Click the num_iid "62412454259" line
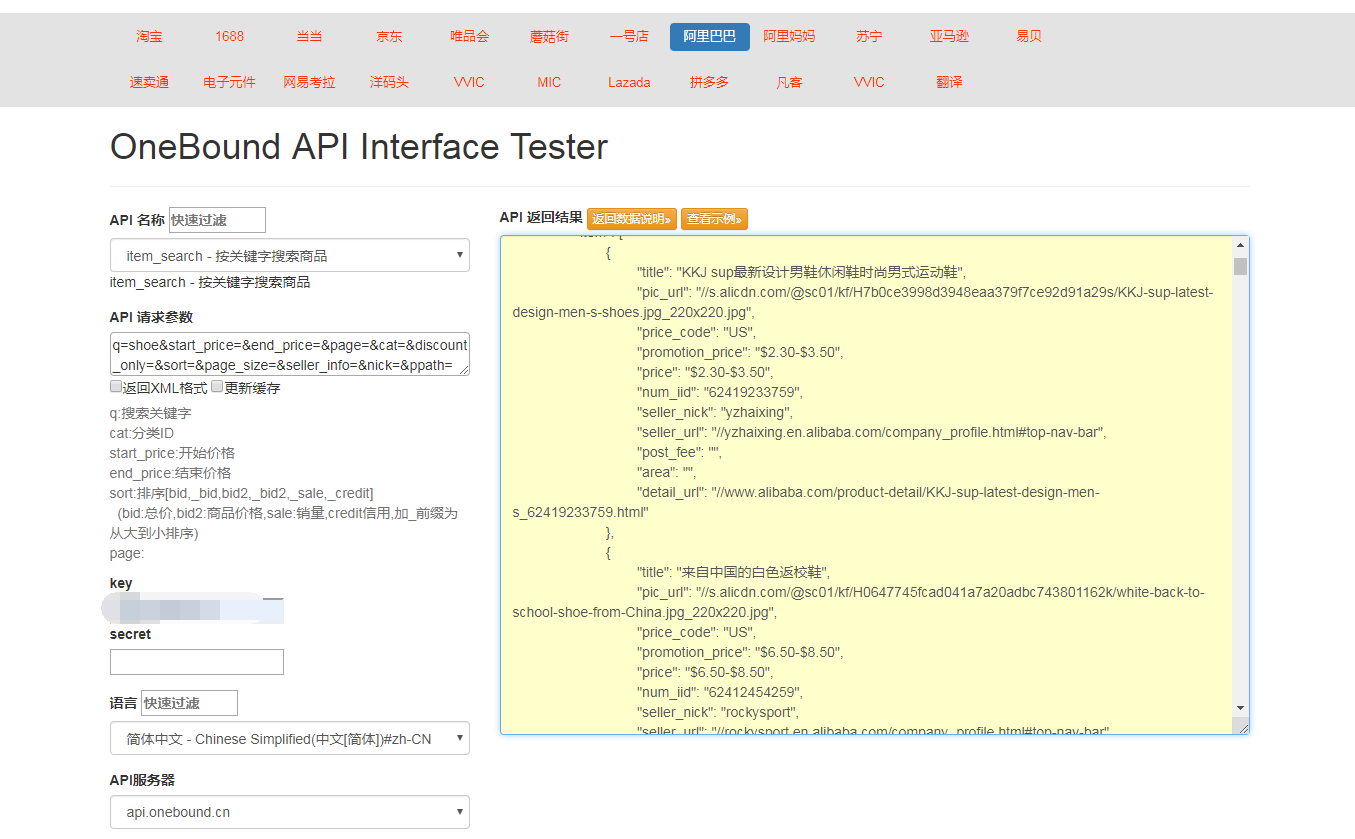Image resolution: width=1355 pixels, height=839 pixels. click(x=720, y=692)
